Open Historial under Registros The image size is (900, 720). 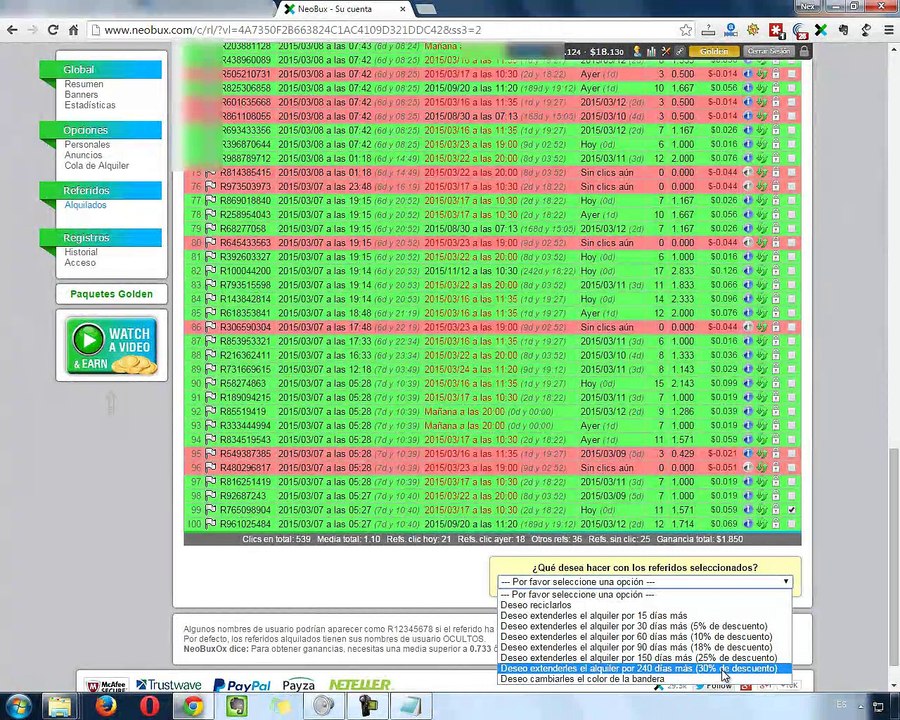[x=81, y=252]
